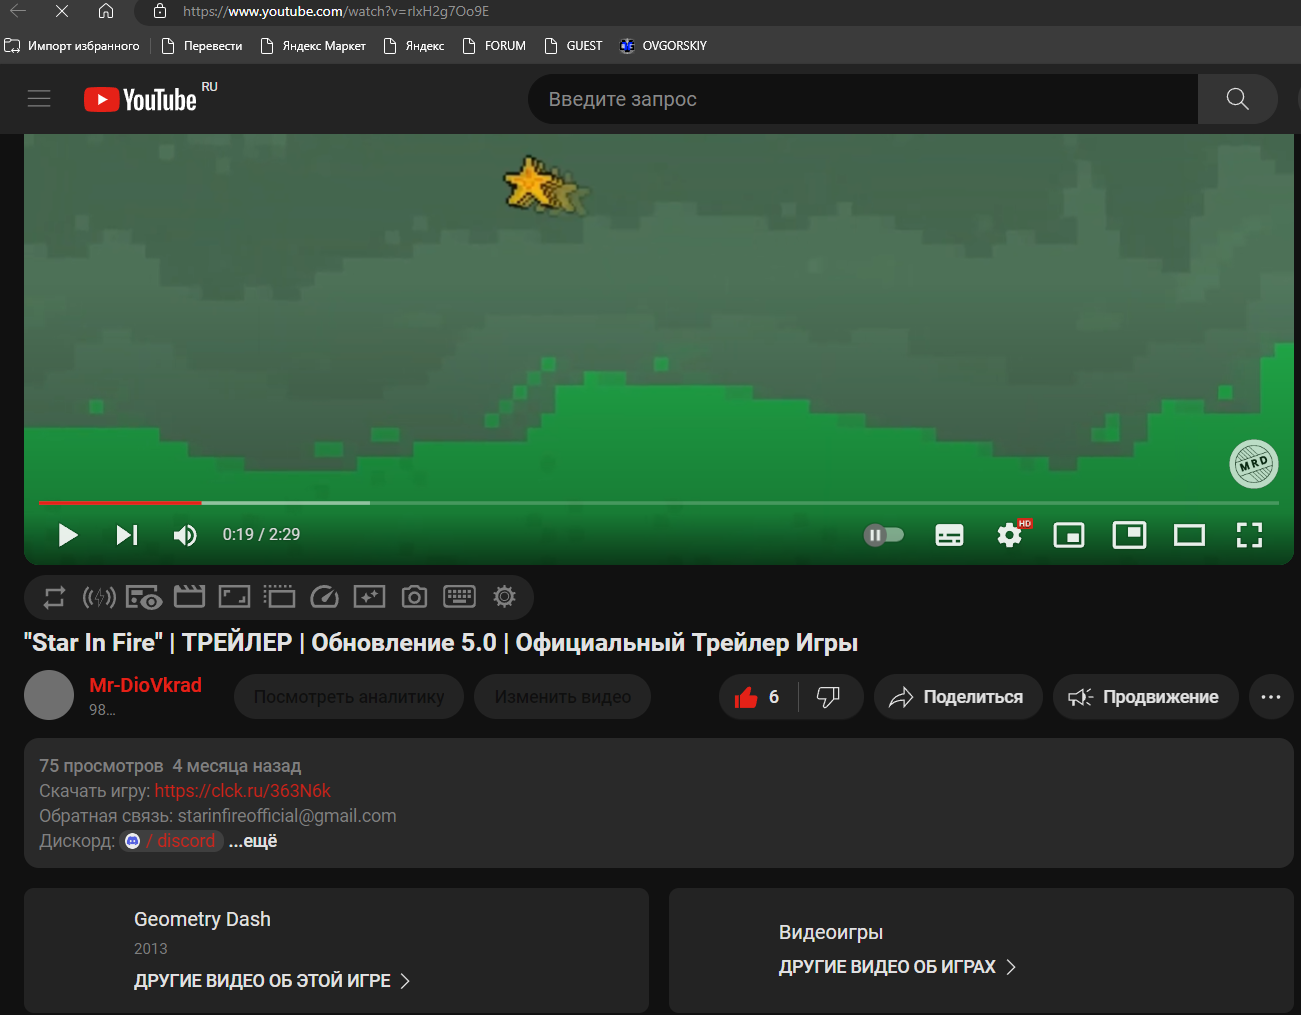The image size is (1301, 1015).
Task: Open the YouTube hamburger guide menu
Action: (x=39, y=99)
